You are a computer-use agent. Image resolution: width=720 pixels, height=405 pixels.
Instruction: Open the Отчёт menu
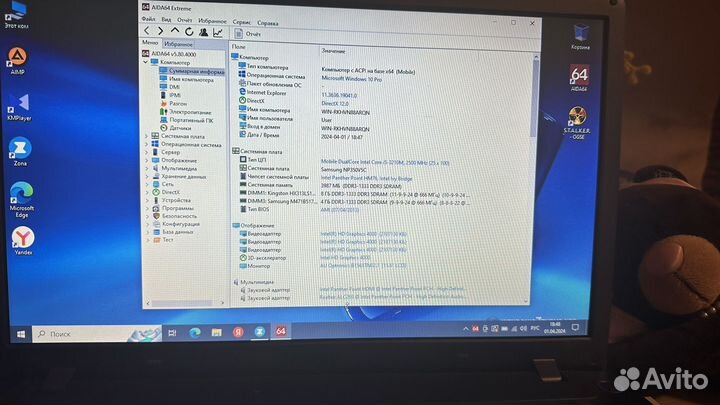[184, 20]
